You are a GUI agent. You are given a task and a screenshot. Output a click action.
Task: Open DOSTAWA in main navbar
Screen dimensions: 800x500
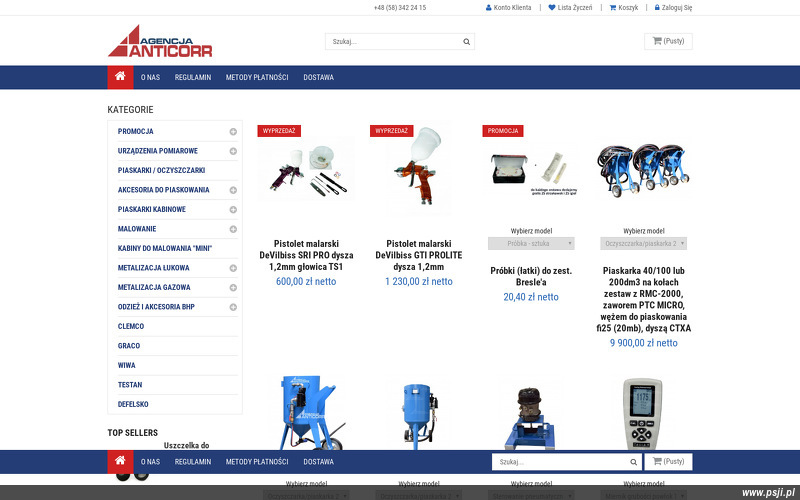click(318, 78)
